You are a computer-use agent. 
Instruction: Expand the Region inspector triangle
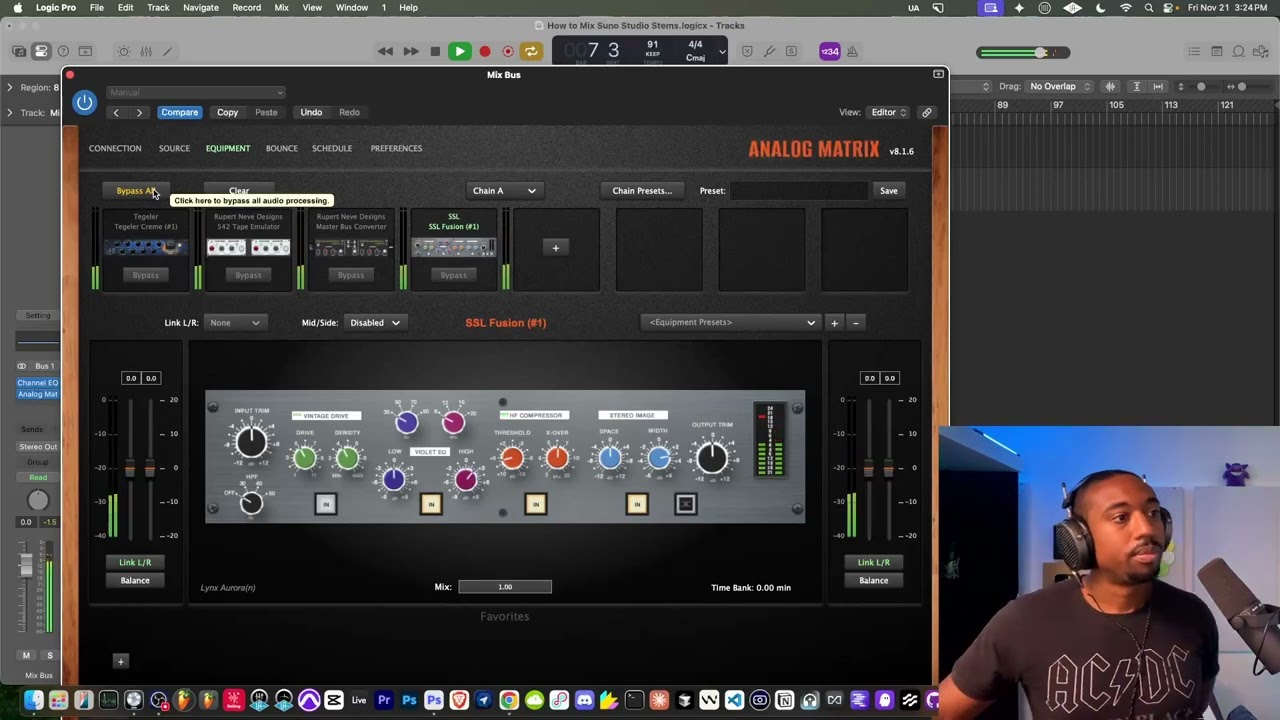tap(10, 87)
